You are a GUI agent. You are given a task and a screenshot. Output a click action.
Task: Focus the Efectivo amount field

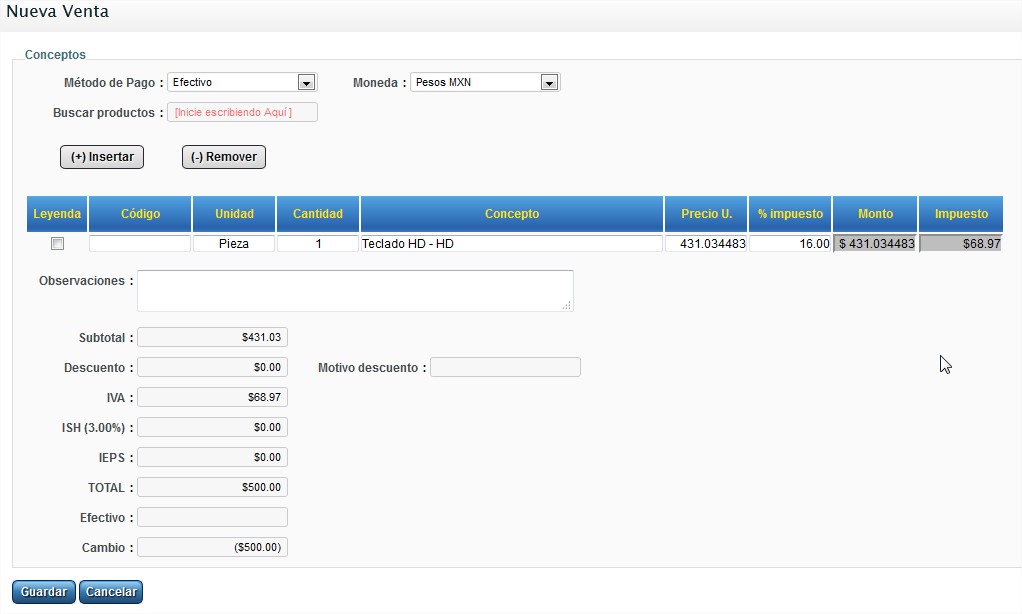(x=212, y=518)
